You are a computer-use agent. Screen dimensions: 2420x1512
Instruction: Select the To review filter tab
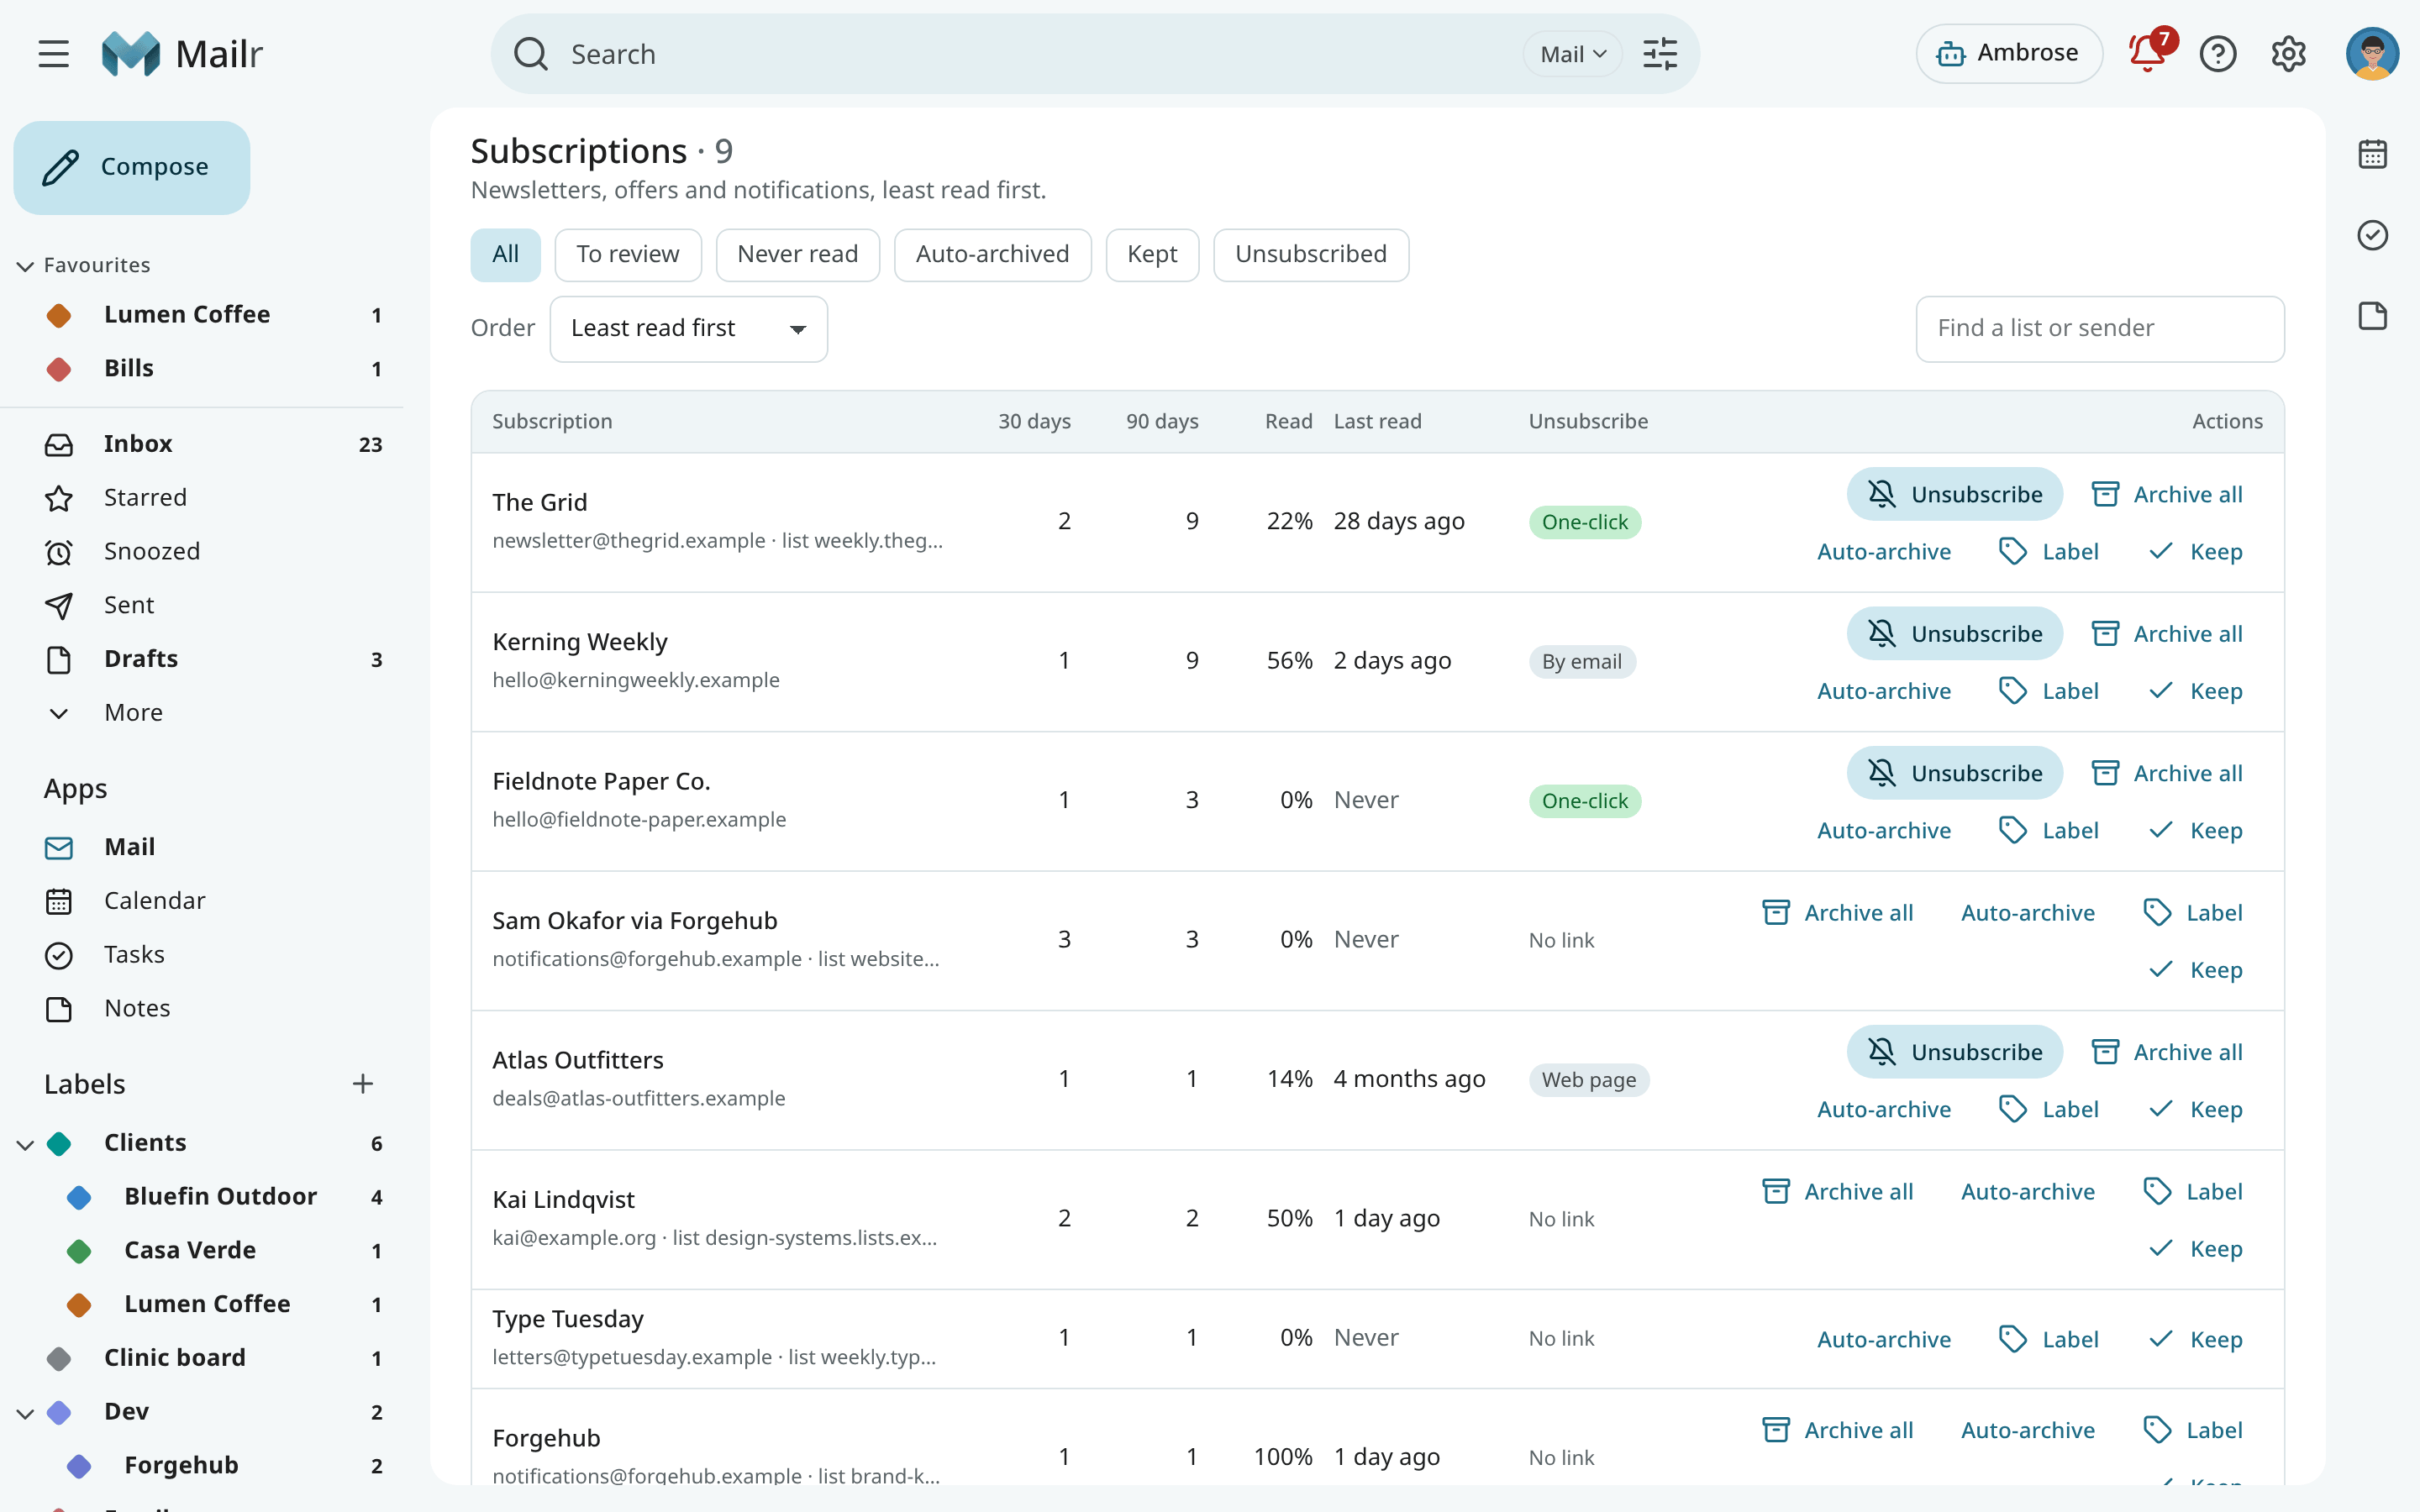click(x=628, y=255)
